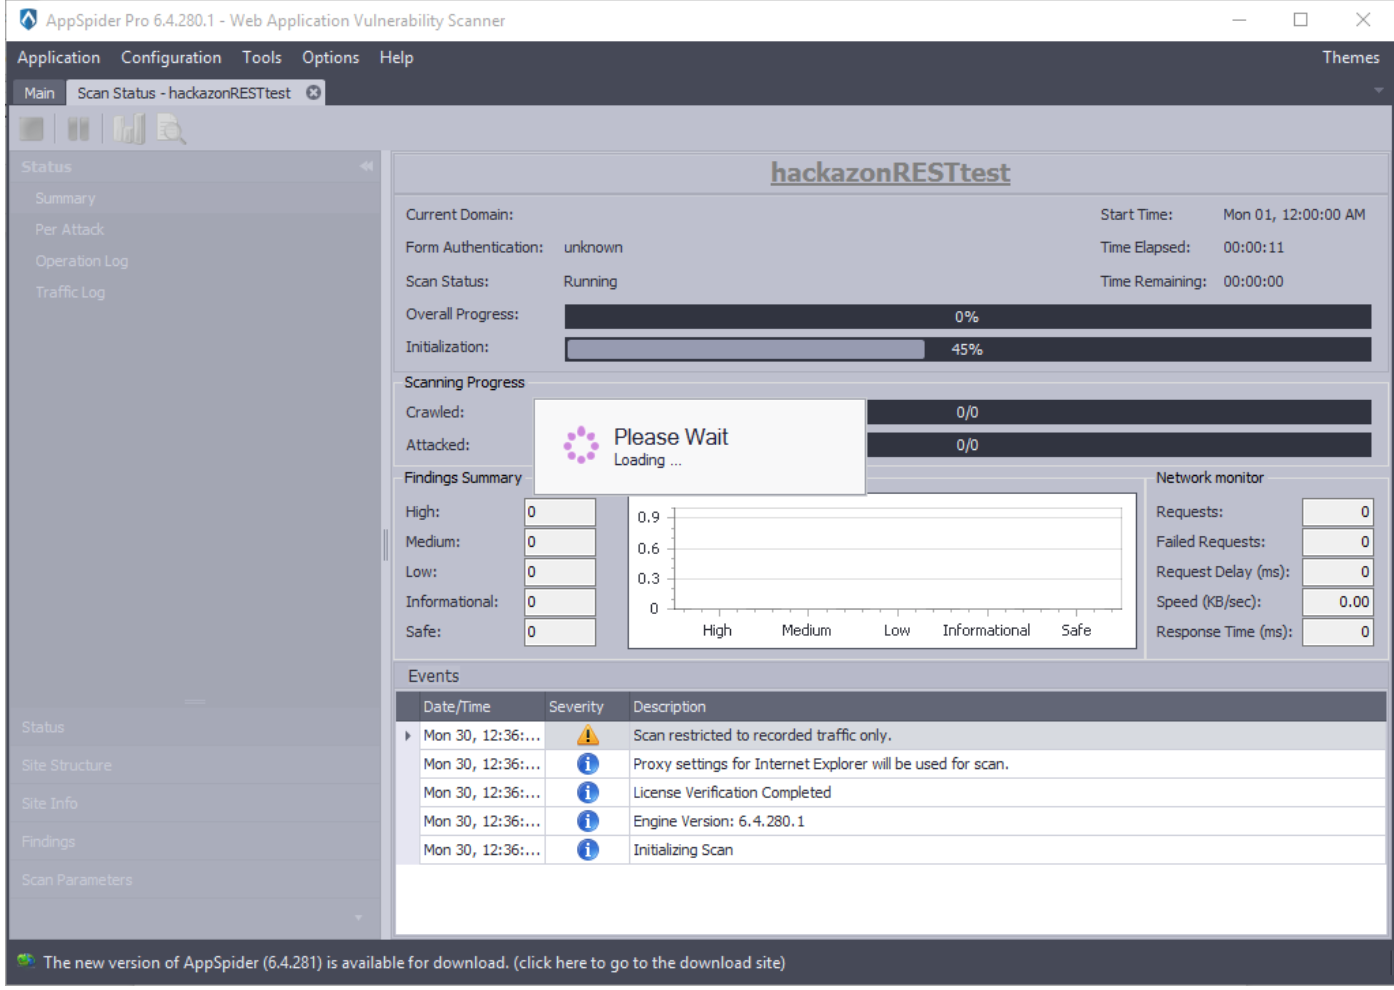Click the hackazonRESTtest title link
Viewport: 1394px width, 990px height.
890,173
